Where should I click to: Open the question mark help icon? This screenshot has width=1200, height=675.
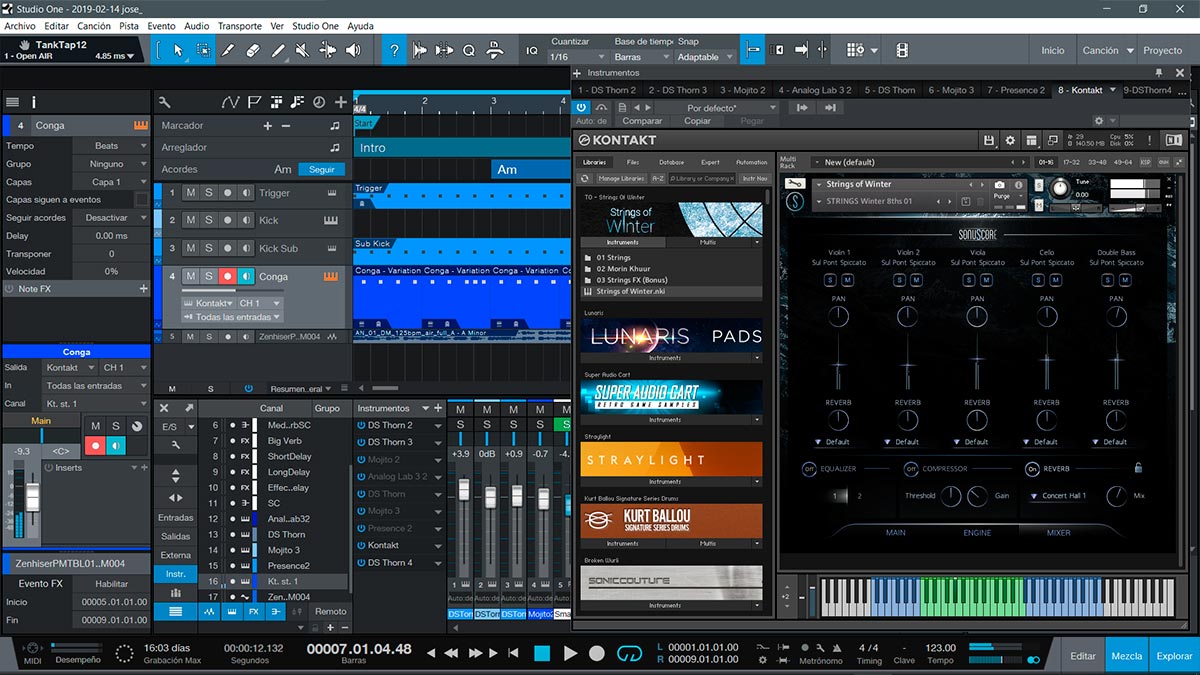[395, 50]
